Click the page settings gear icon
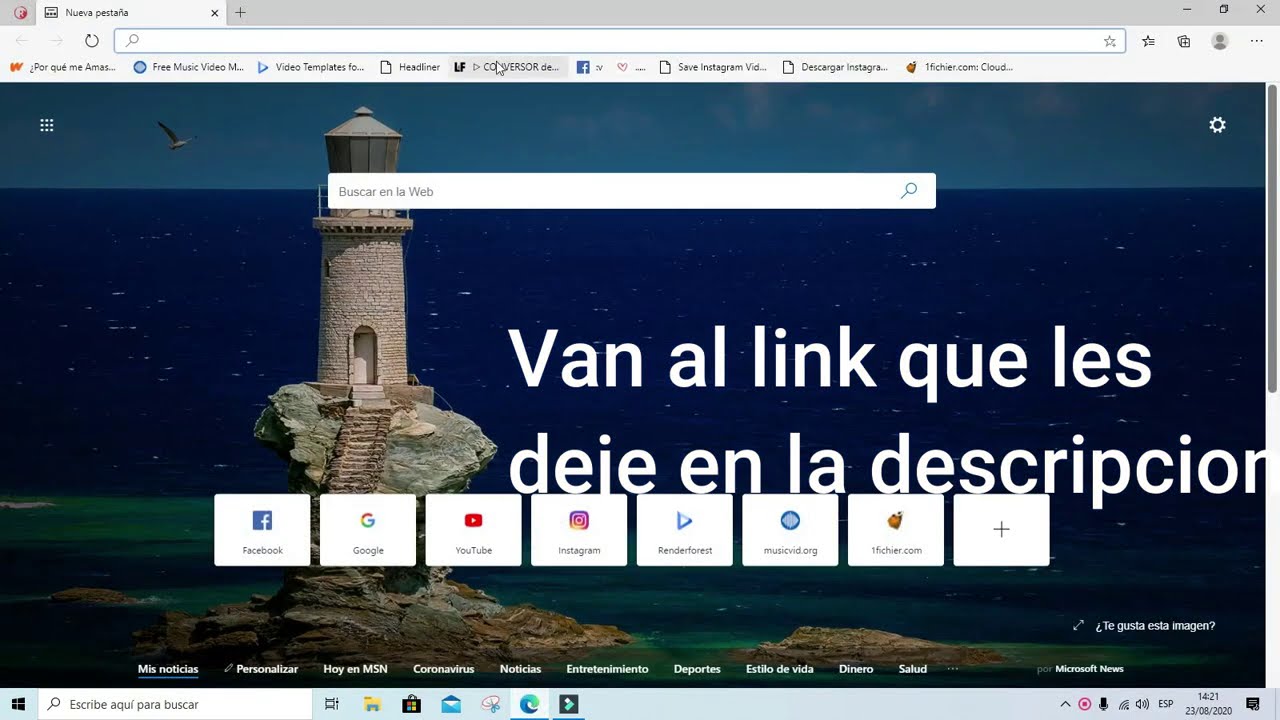1280x720 pixels. [1217, 125]
